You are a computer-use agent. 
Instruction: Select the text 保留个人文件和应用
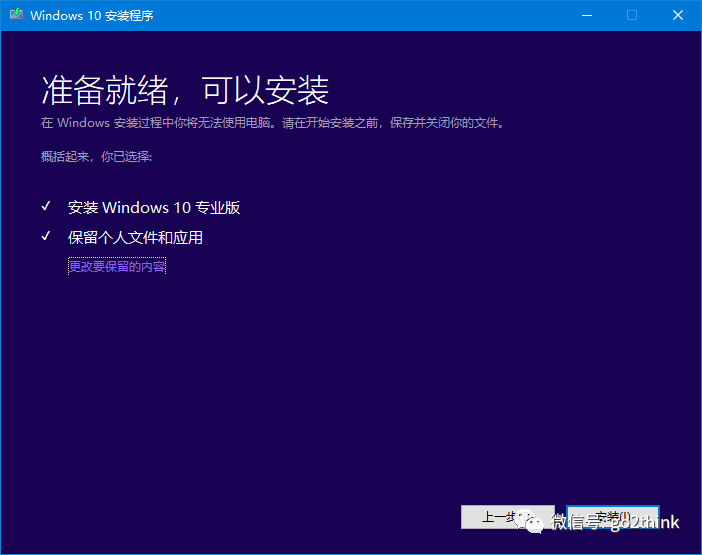coord(135,237)
